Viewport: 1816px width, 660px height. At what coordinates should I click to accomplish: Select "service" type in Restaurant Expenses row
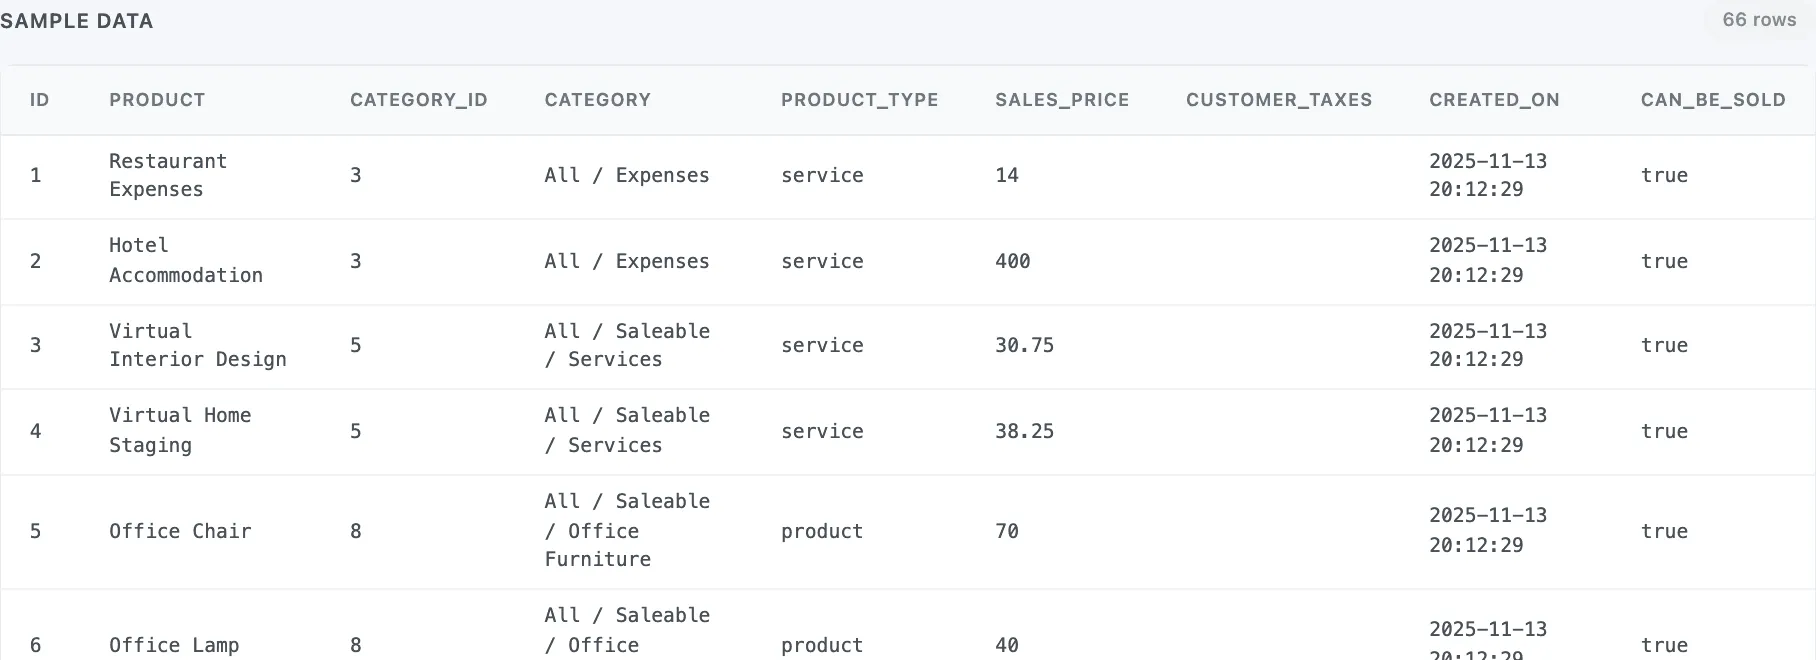(x=822, y=175)
